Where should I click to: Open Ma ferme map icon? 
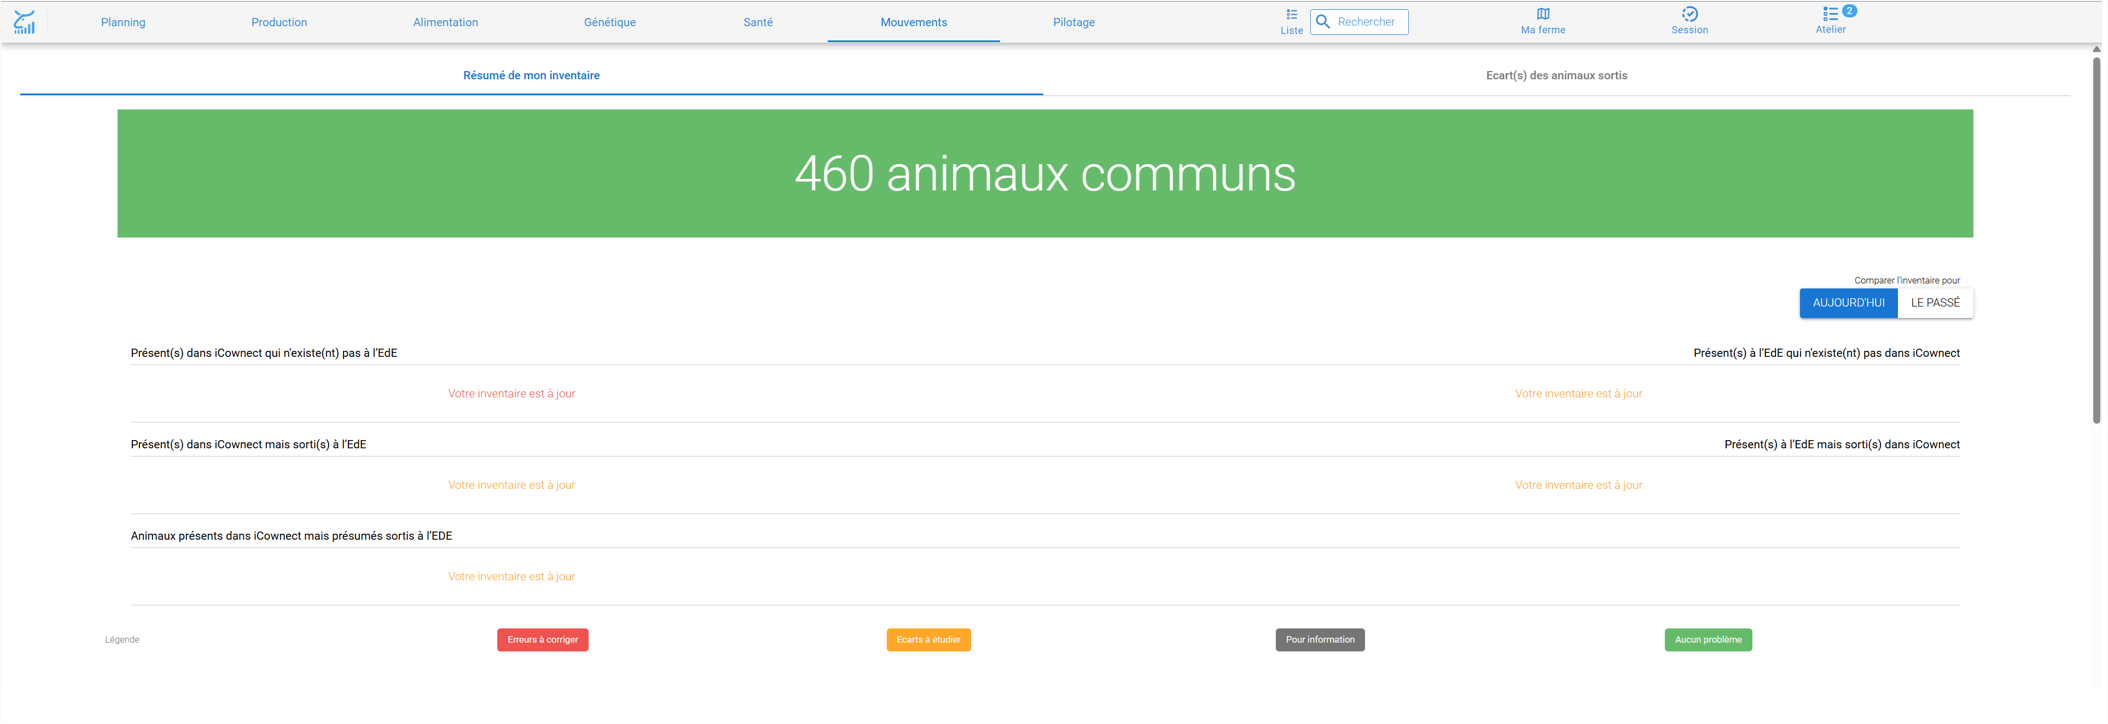(1543, 14)
